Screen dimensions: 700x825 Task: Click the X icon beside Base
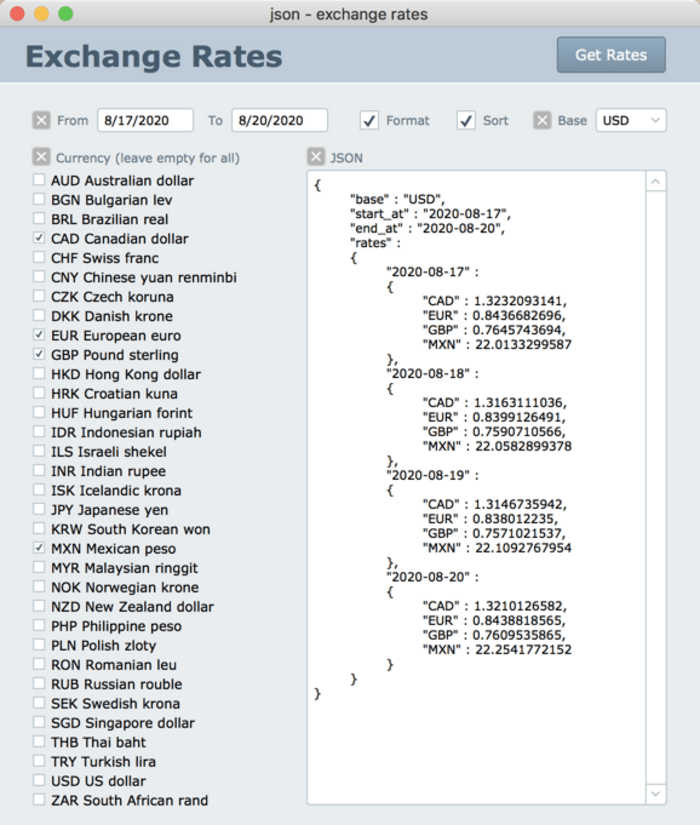point(542,120)
